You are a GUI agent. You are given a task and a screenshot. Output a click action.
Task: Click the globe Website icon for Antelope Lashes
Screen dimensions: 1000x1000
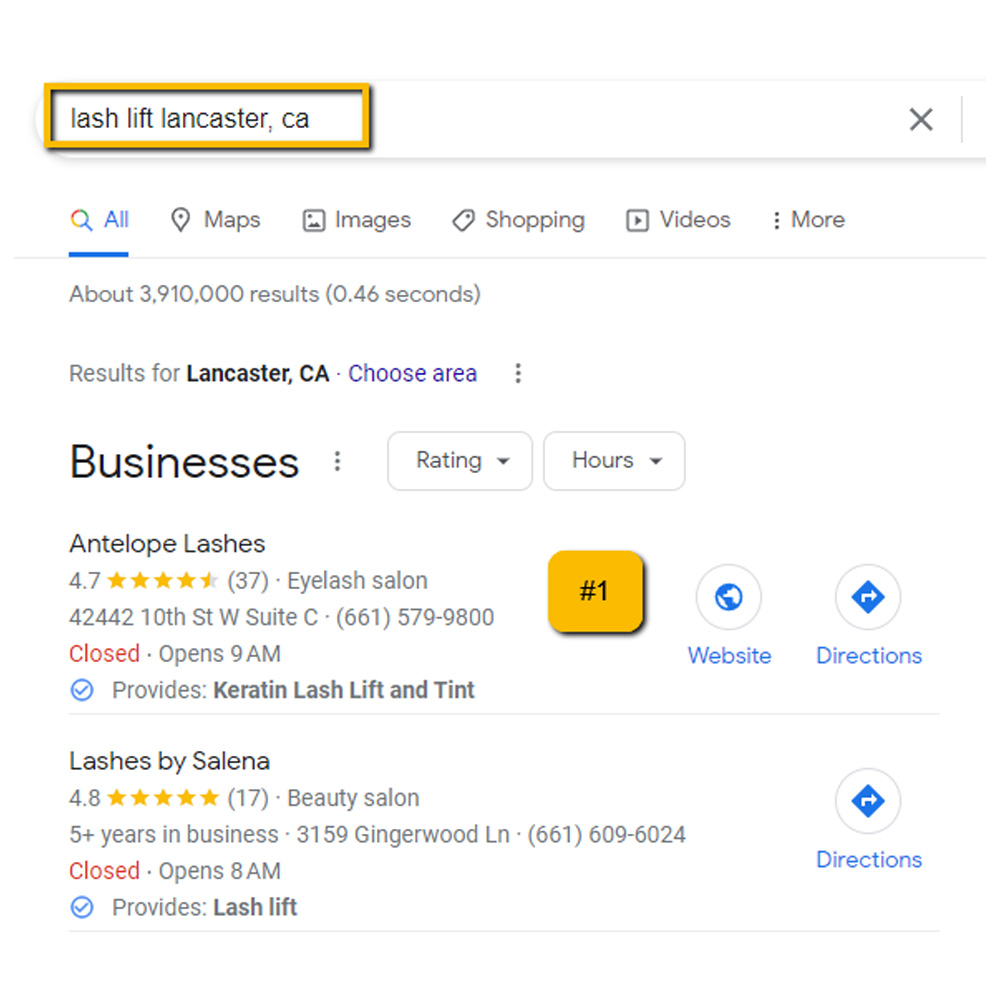click(x=729, y=598)
